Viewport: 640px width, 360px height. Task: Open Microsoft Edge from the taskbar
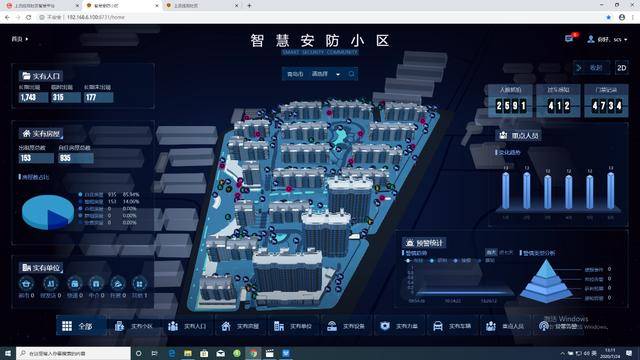click(x=172, y=353)
